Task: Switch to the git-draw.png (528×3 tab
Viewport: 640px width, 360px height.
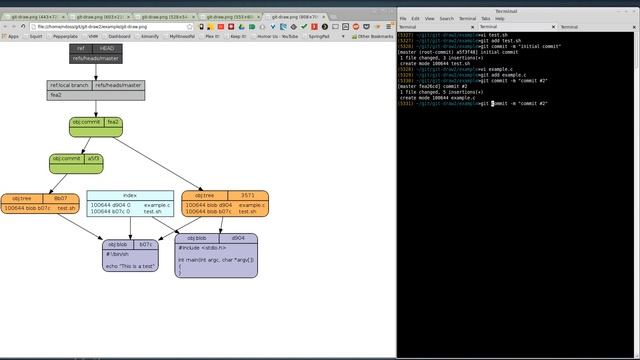Action: pos(163,17)
